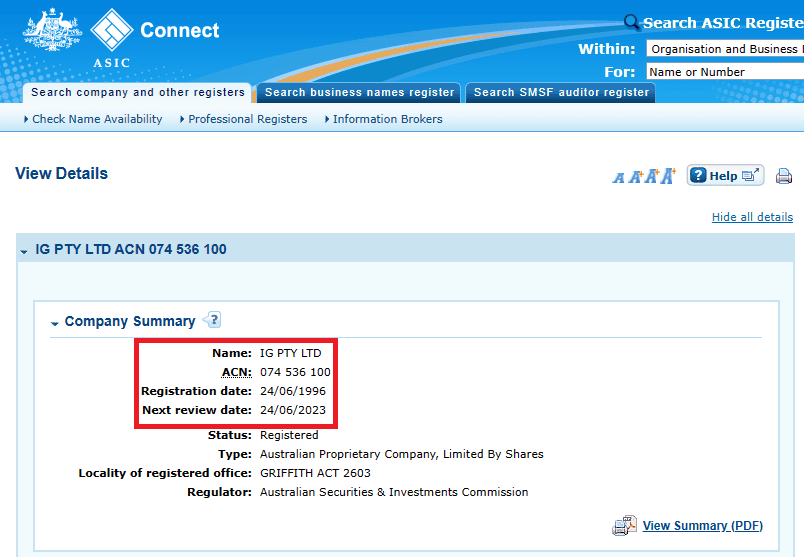805x557 pixels.
Task: Set the smallest font size A icon
Action: tap(619, 178)
